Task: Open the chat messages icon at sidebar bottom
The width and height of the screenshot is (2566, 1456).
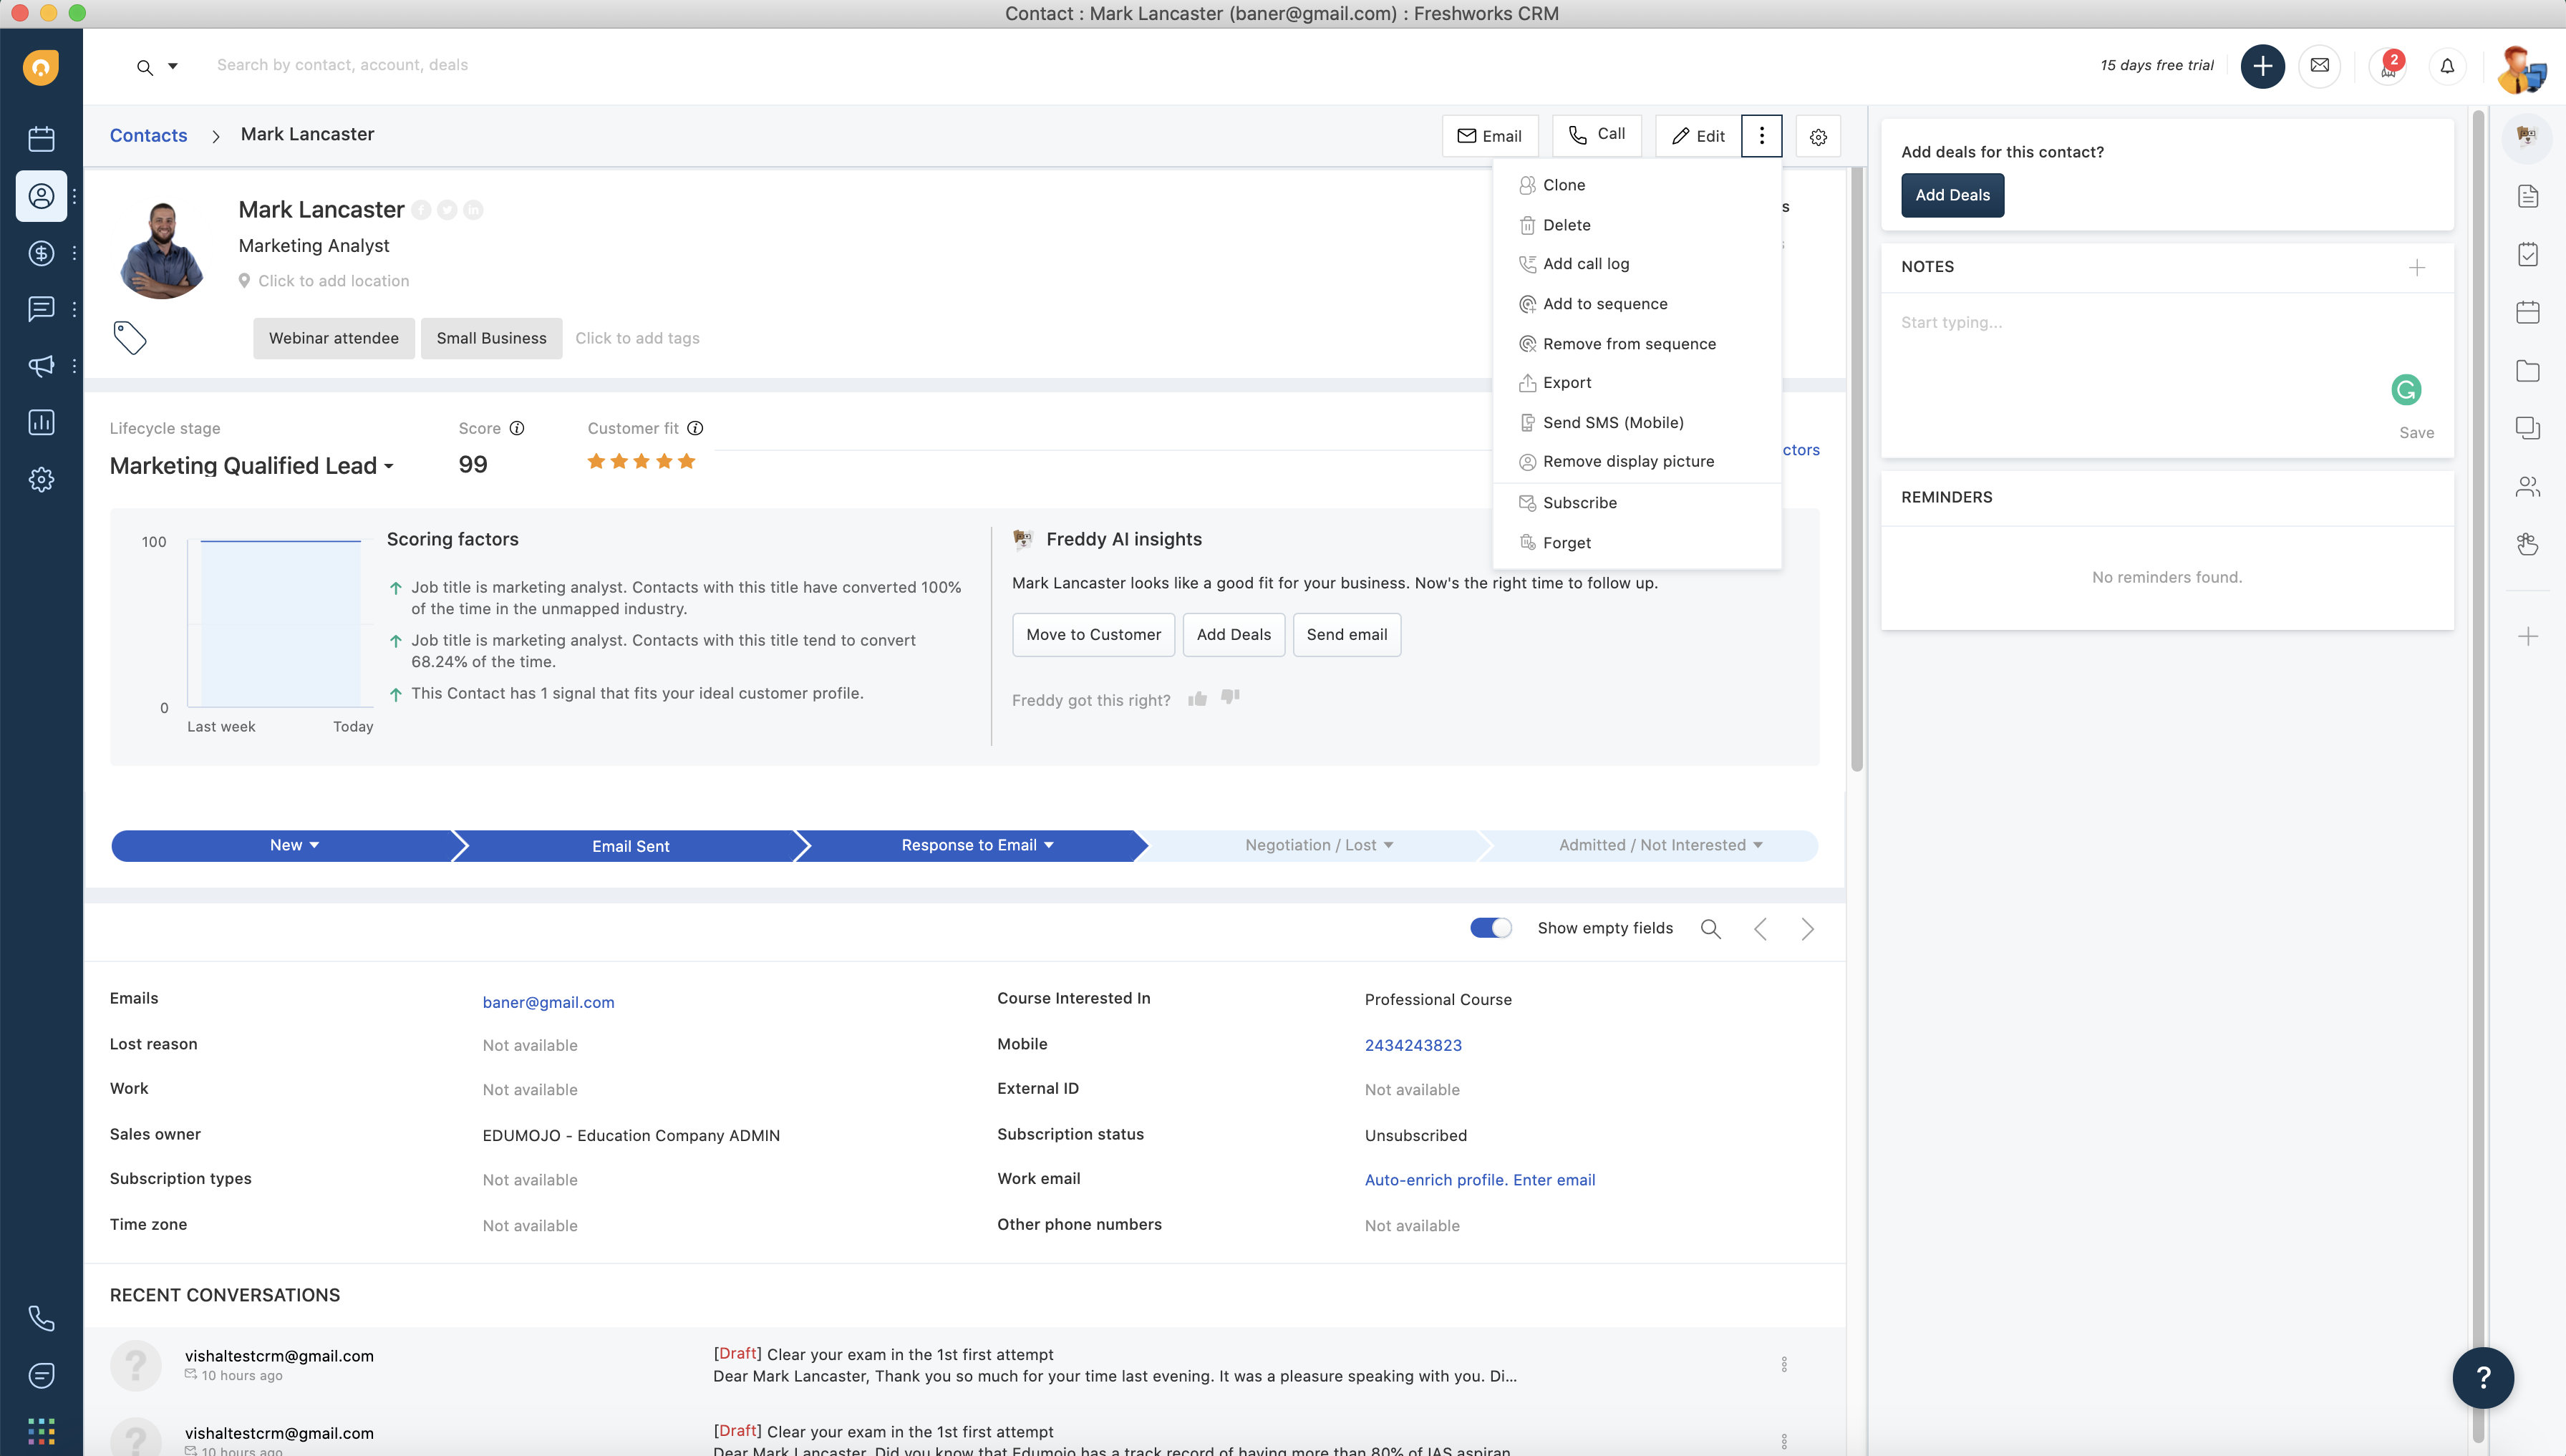Action: tap(41, 1375)
